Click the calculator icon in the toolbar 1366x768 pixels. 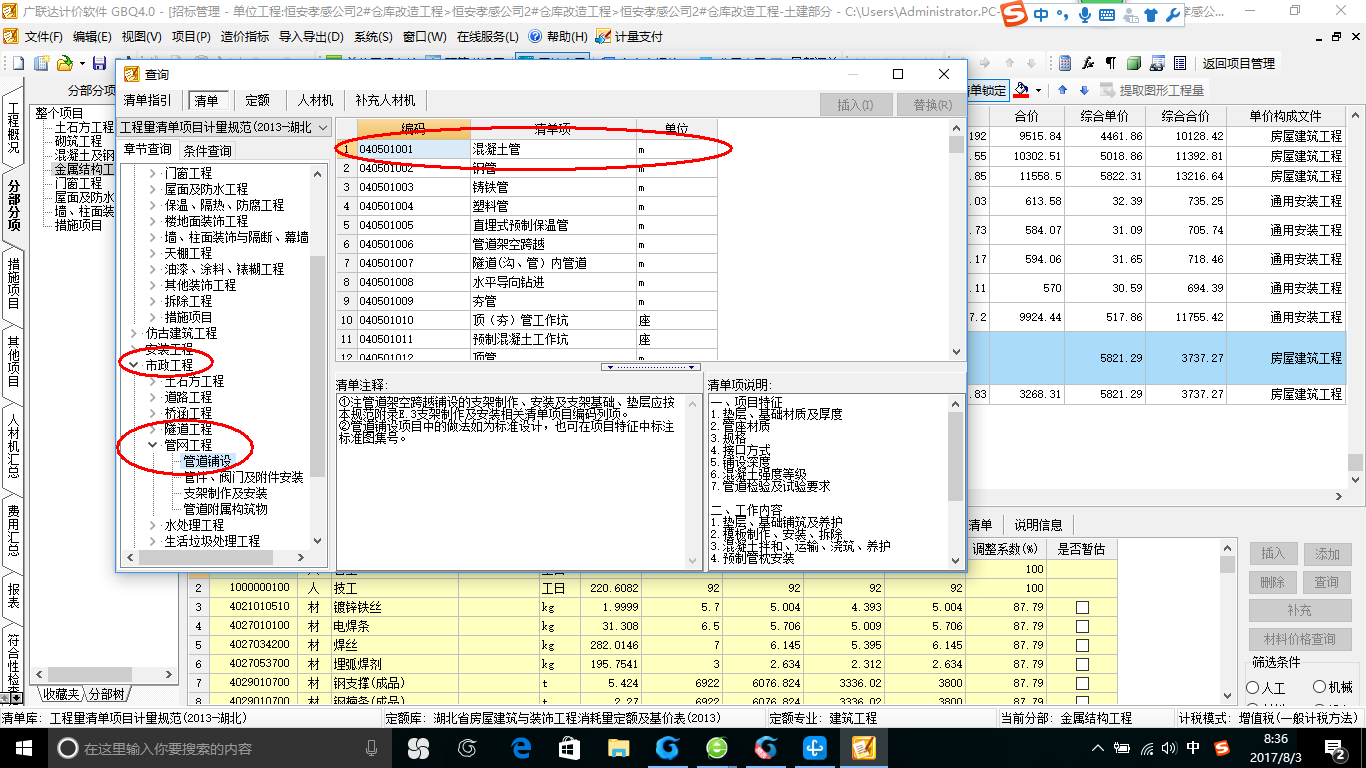tap(1065, 63)
